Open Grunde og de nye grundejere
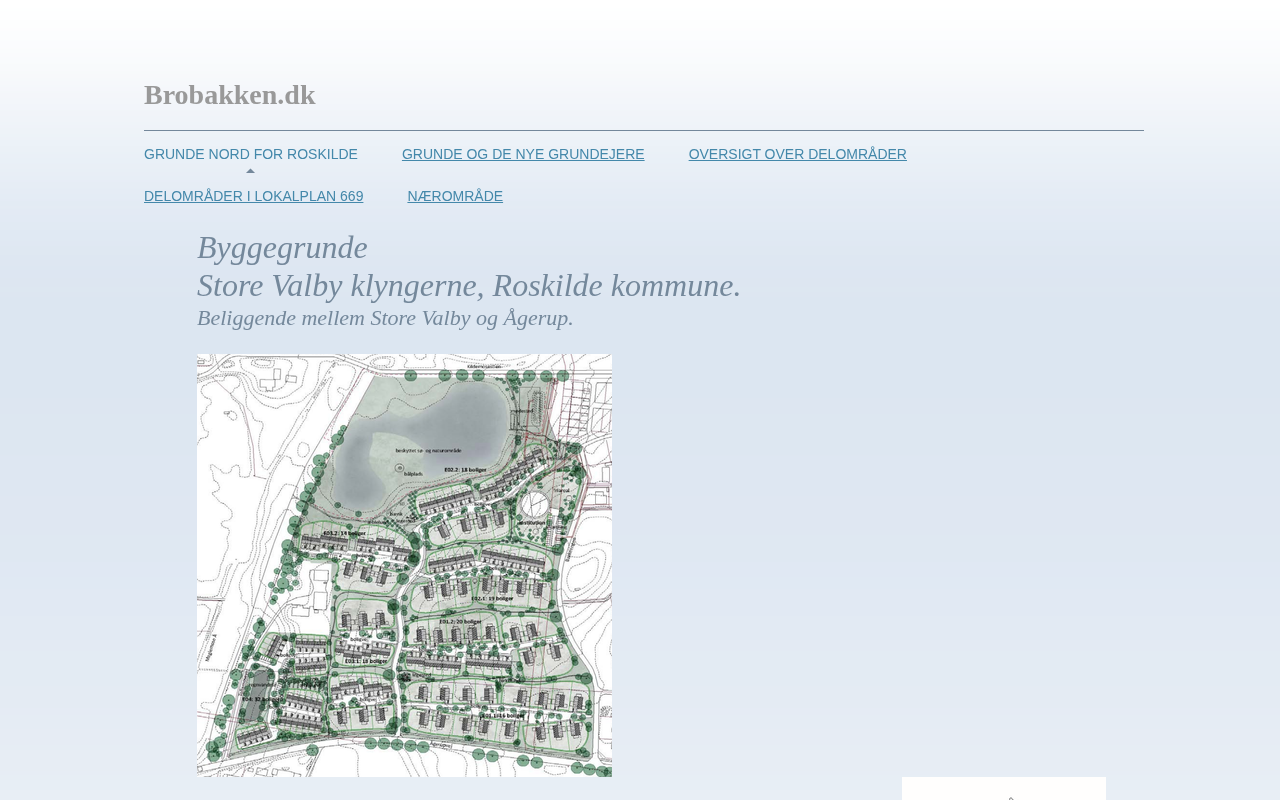The image size is (1280, 800). (523, 154)
